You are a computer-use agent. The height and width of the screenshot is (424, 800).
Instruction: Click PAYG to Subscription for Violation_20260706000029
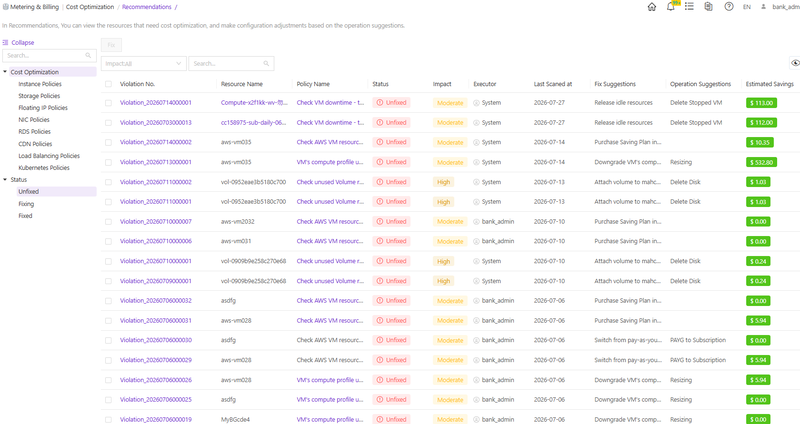coord(697,360)
